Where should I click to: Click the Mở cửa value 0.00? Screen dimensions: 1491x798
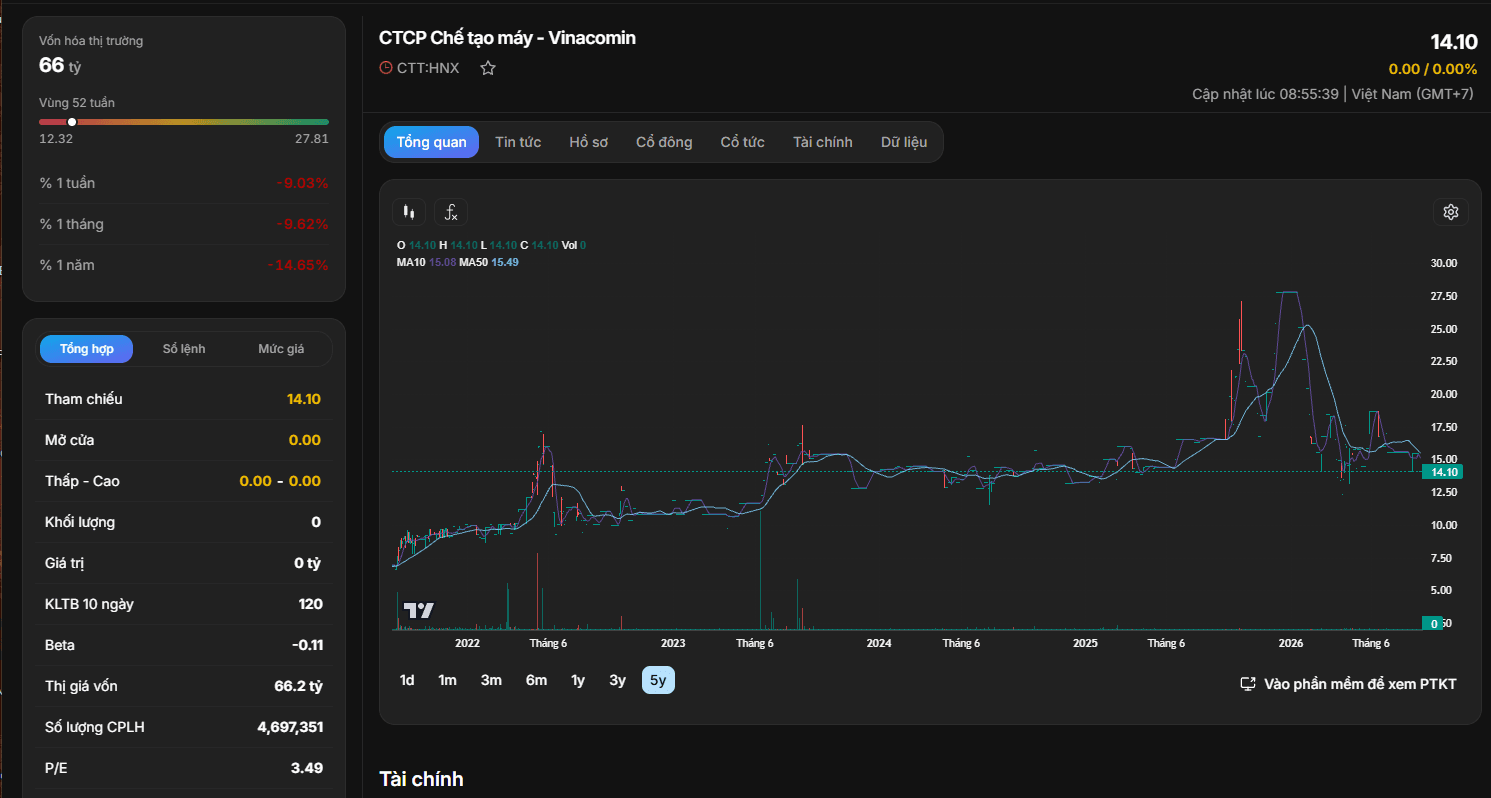click(305, 440)
